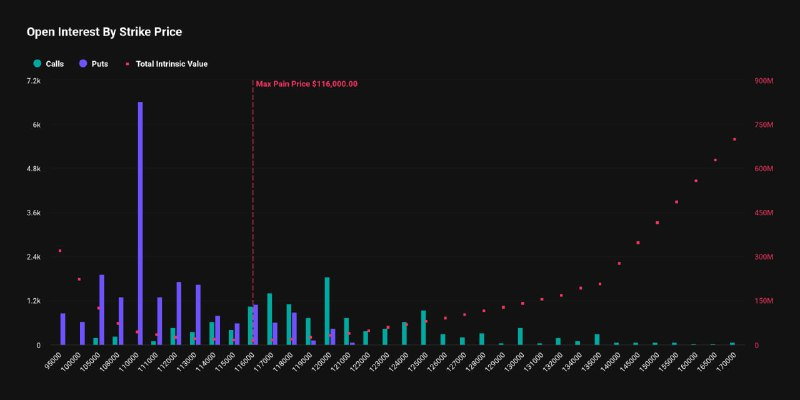Click intrinsic value dot above 95000 strike
Viewport: 800px width, 400px height.
click(60, 251)
